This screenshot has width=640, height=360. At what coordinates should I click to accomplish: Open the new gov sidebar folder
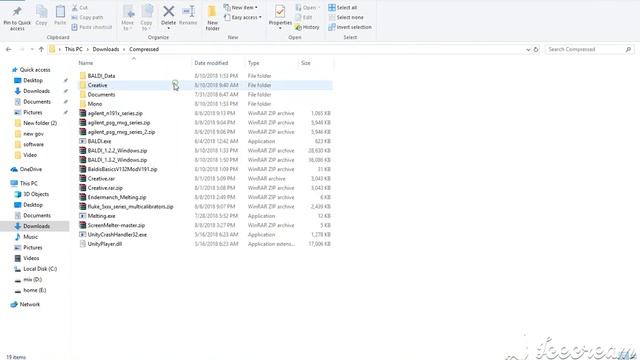click(x=33, y=134)
